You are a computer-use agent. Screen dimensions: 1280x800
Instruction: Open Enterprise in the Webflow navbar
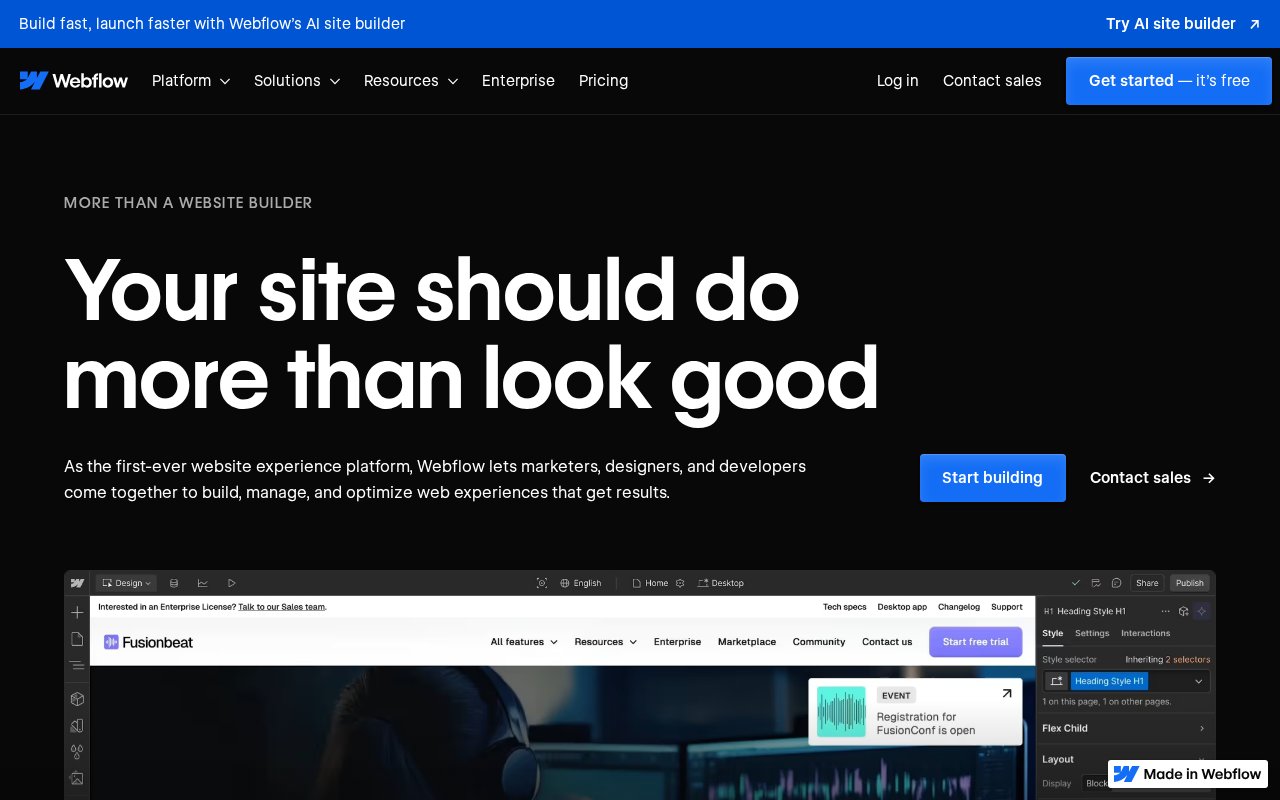pyautogui.click(x=518, y=81)
